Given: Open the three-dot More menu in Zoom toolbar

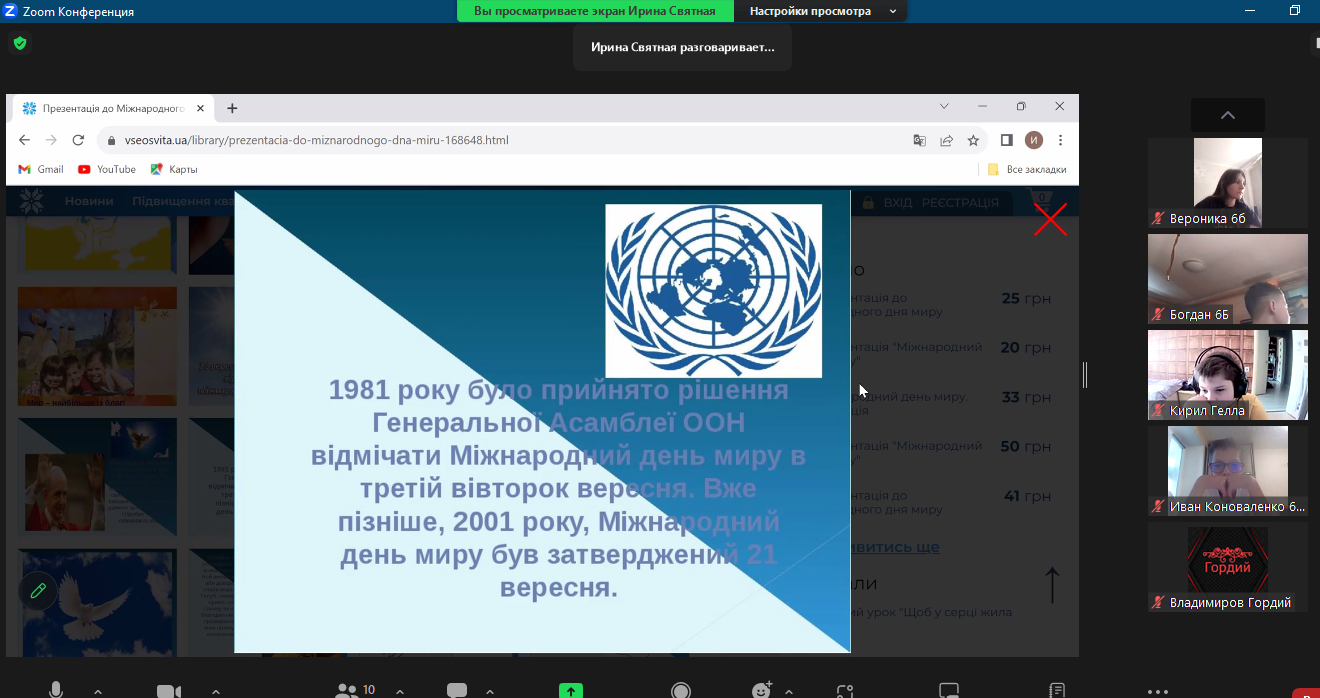Looking at the screenshot, I should [x=1158, y=691].
